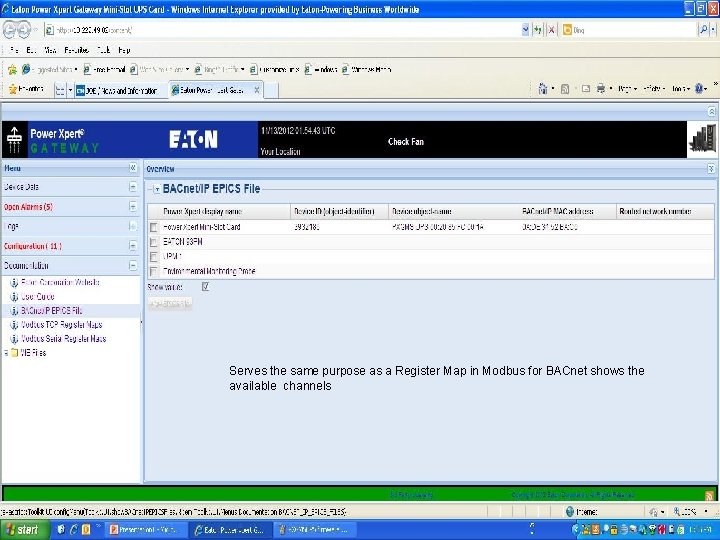Click the orange RSS icon in green footer
Viewport: 720px width, 540px height.
click(709, 495)
